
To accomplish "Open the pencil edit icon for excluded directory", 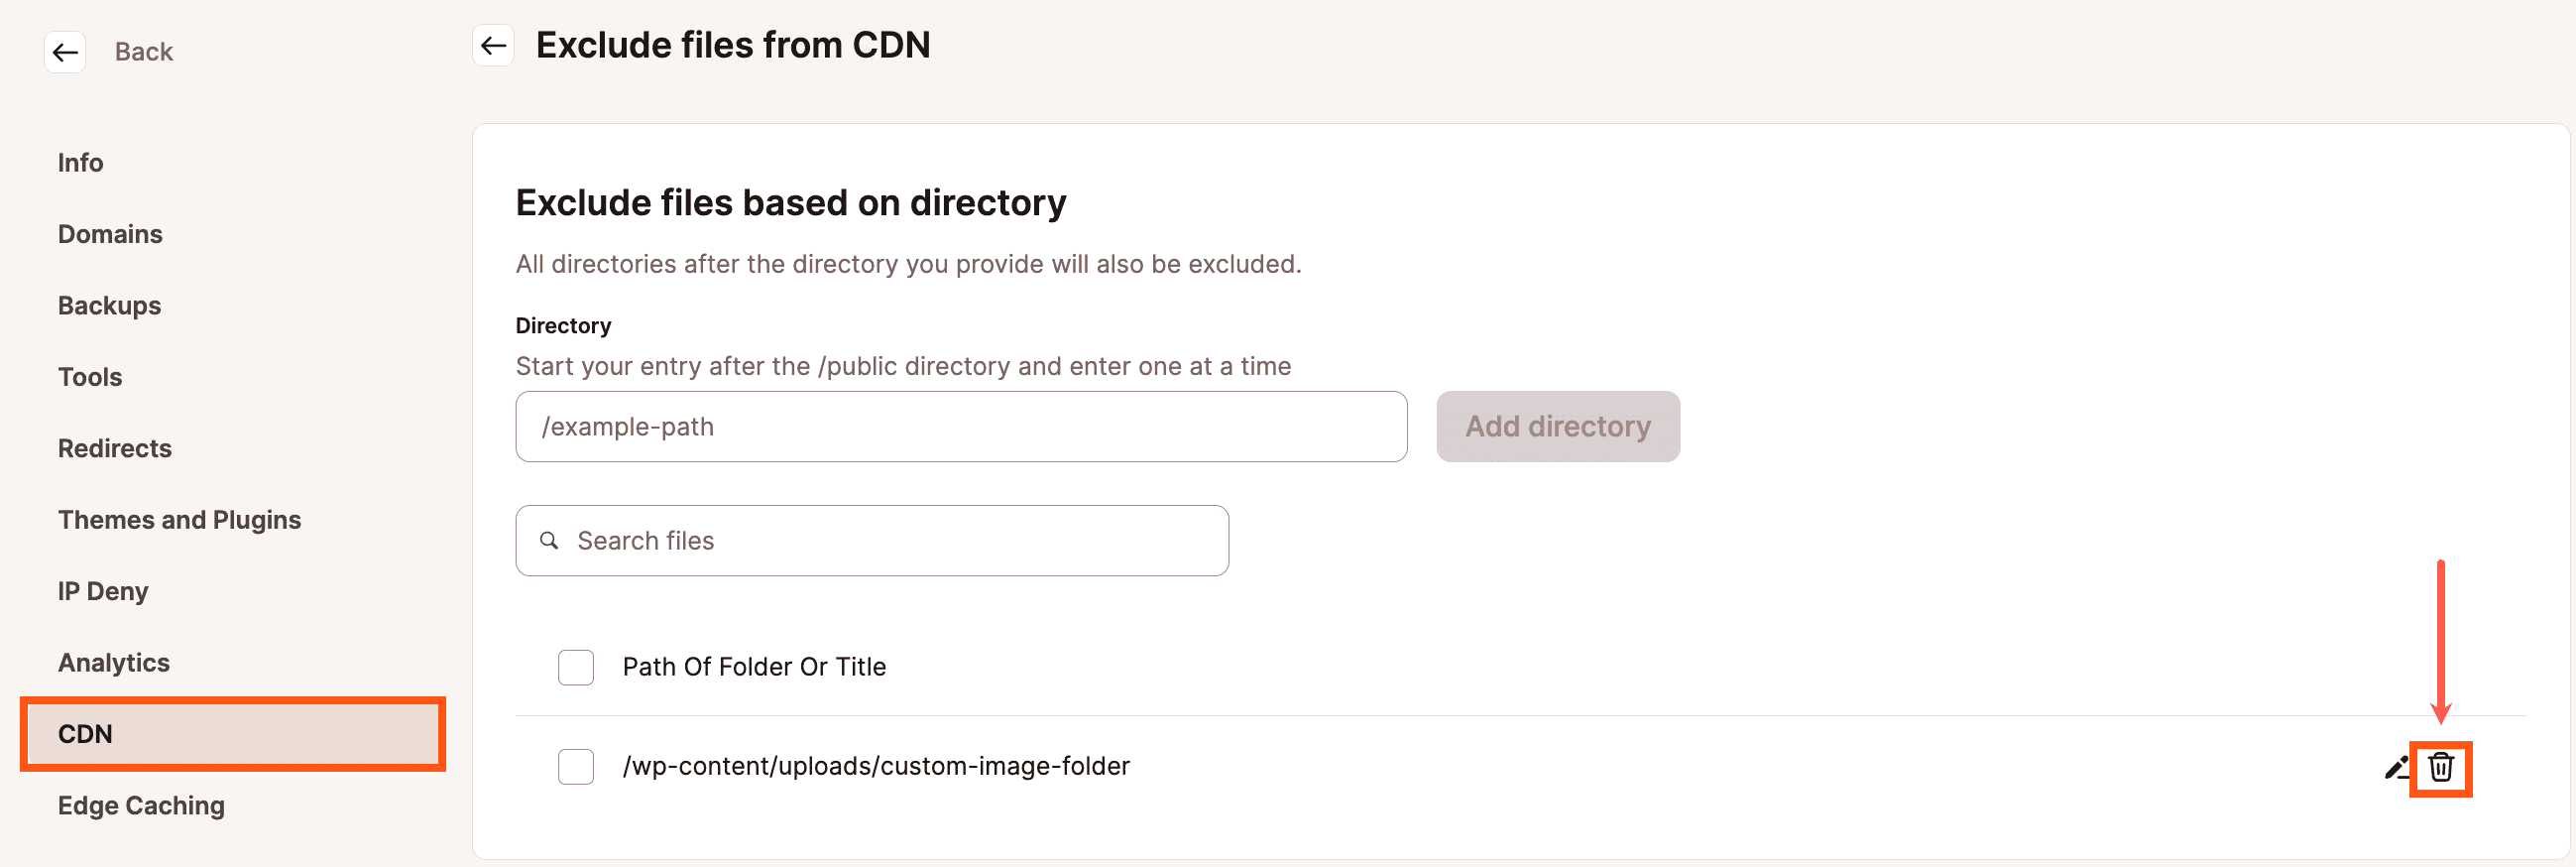I will click(2397, 767).
